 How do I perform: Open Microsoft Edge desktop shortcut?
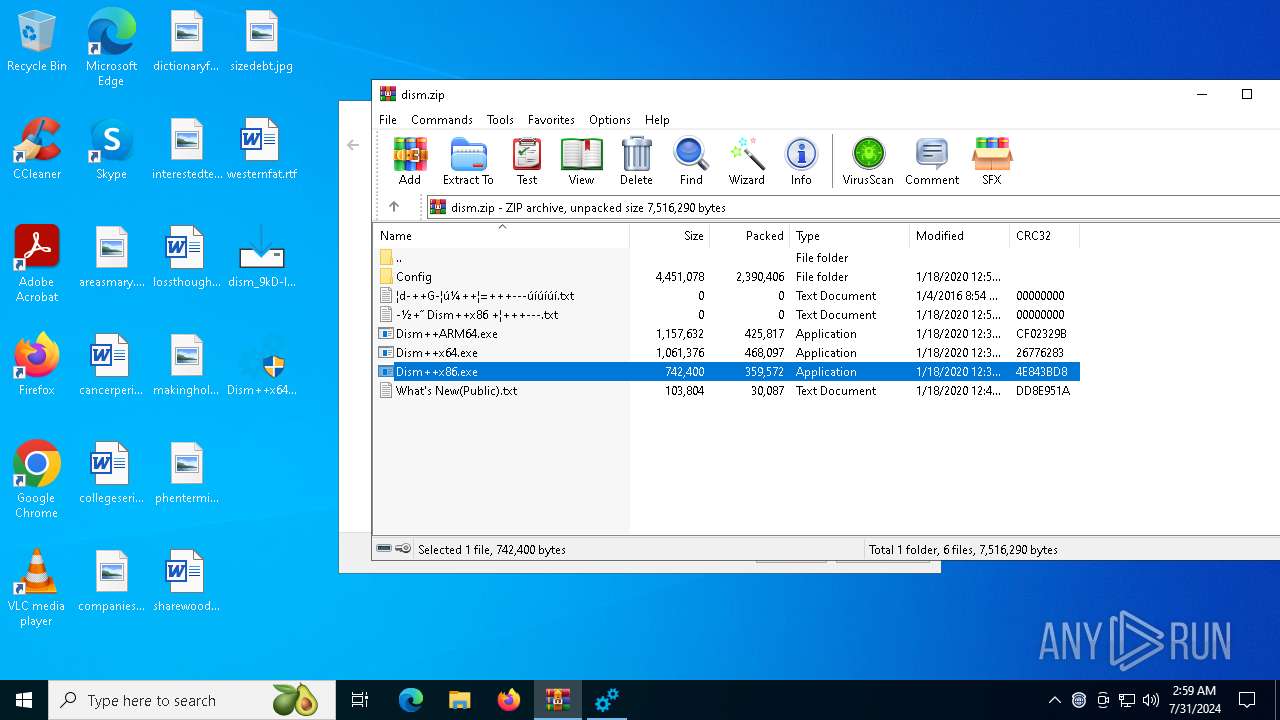click(x=111, y=48)
